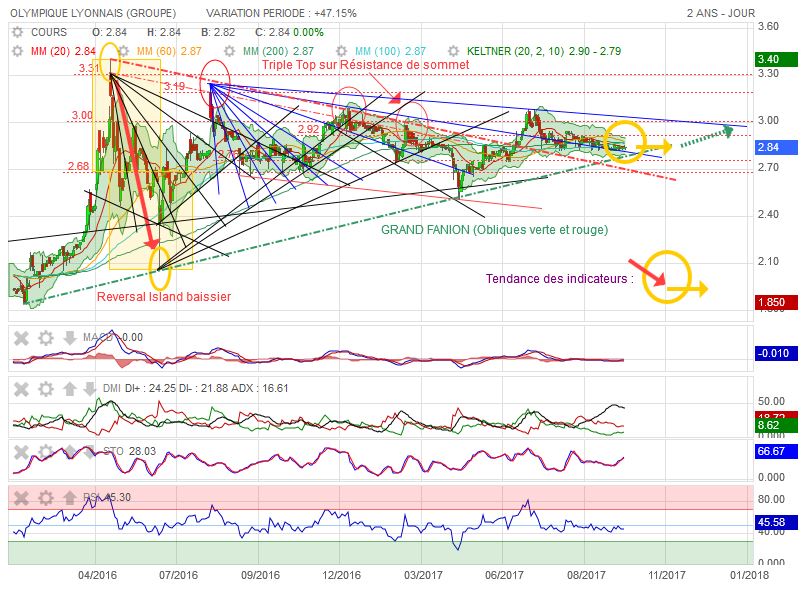Open the DMI panel settings gear

46,389
